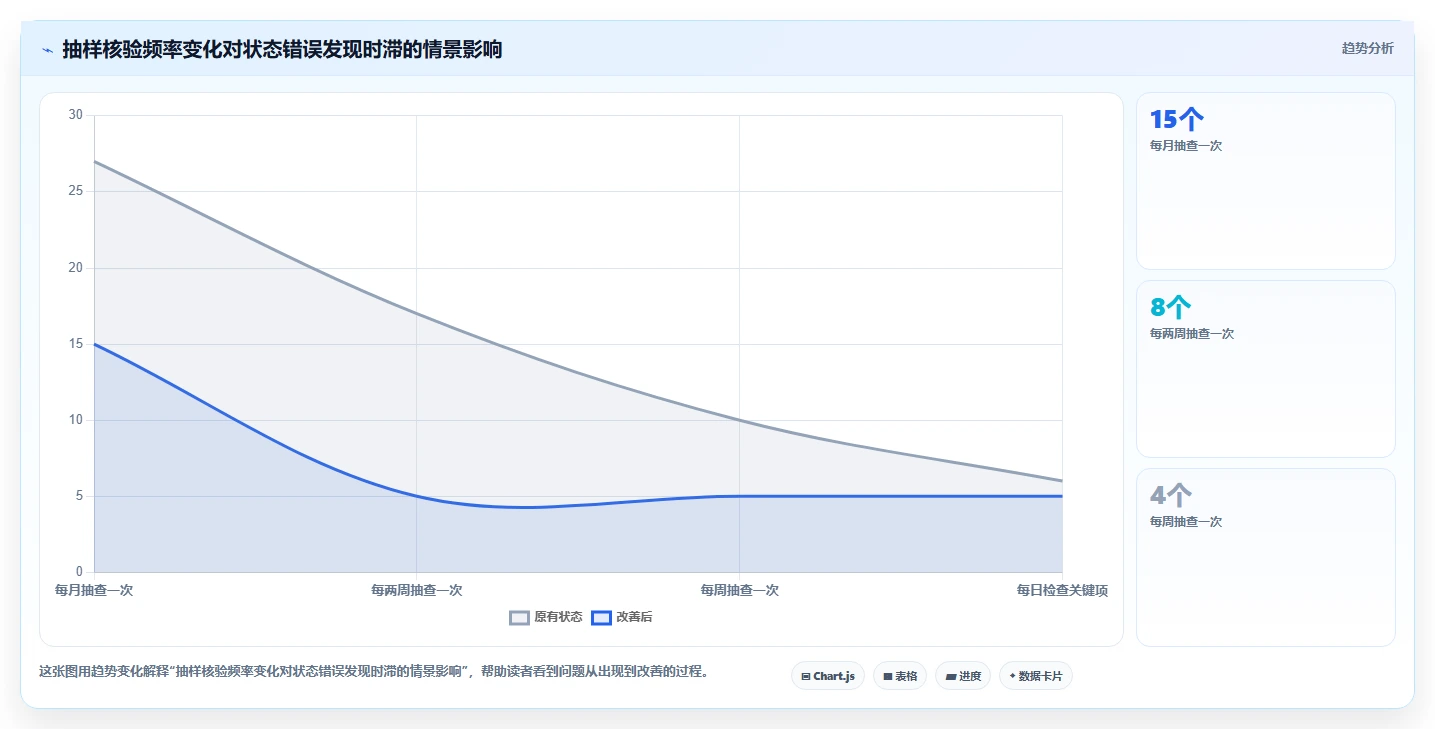Select the 数据卡片 tag chip
The image size is (1435, 729).
tap(1036, 676)
